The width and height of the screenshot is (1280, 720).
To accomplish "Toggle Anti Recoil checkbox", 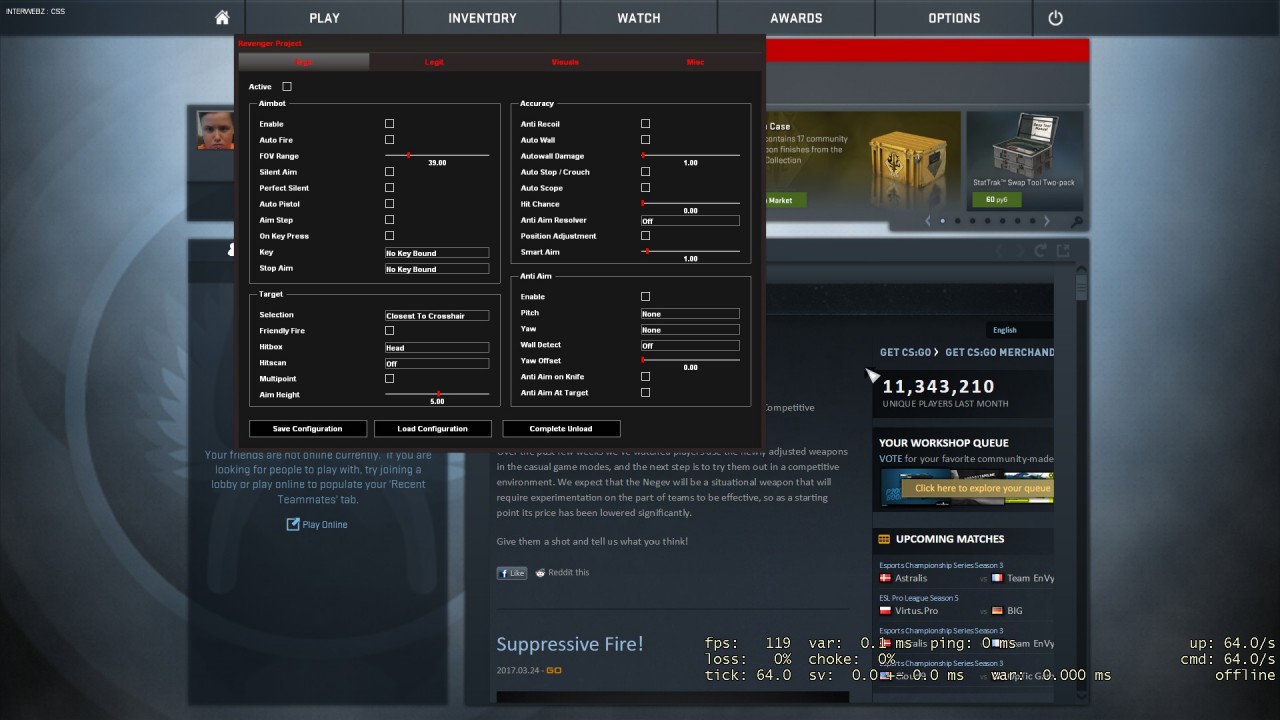I will point(646,124).
